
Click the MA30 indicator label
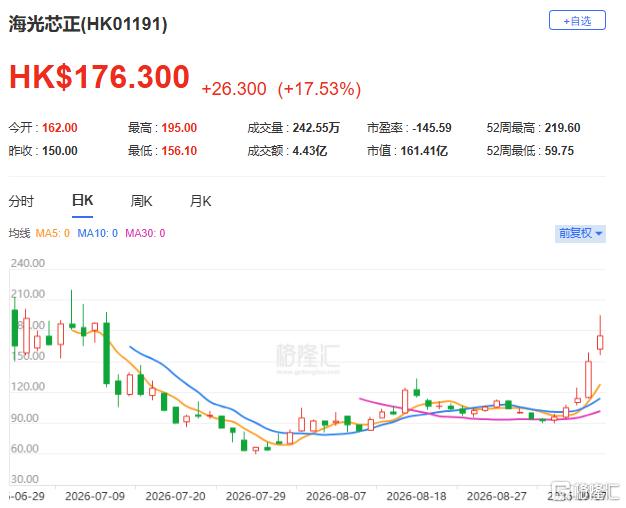[145, 233]
